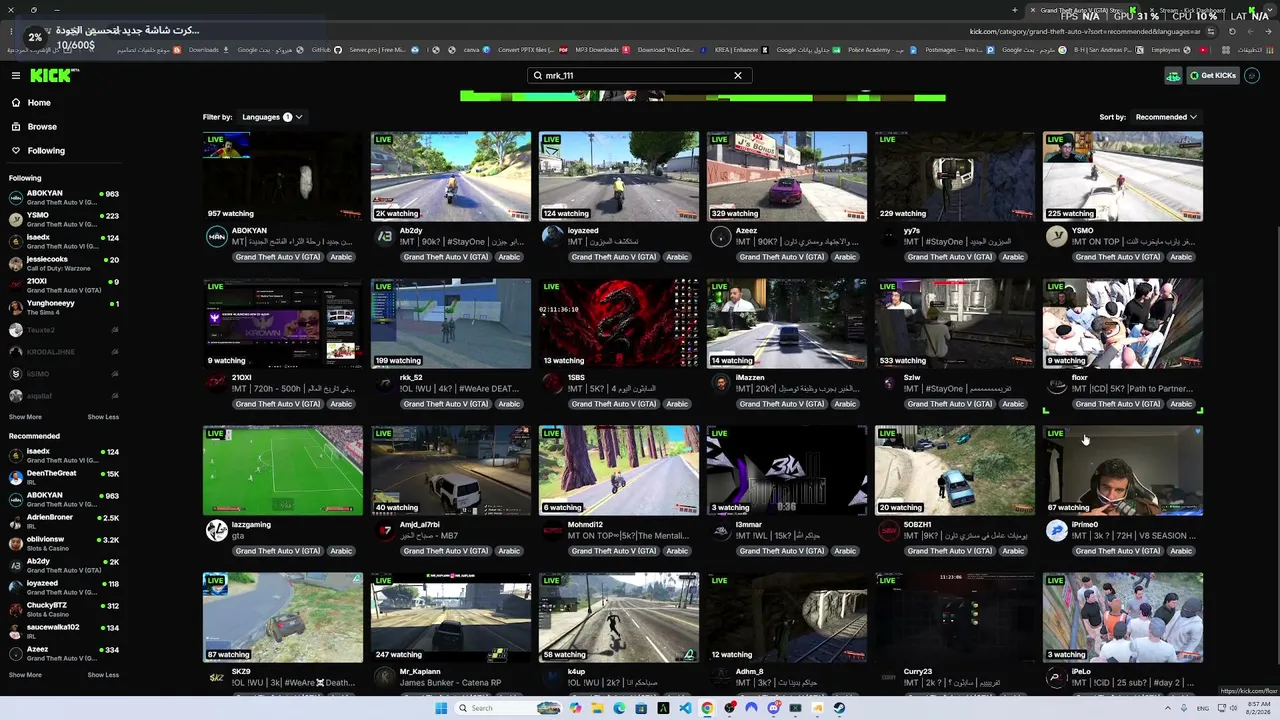1280x720 pixels.
Task: Click the Azeez avatar under its stream card
Action: coord(720,236)
